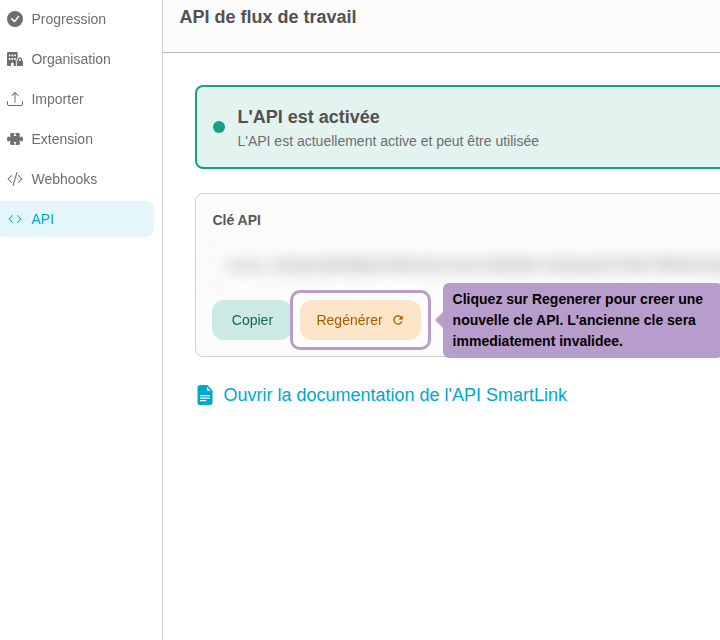The height and width of the screenshot is (640, 720).
Task: Click the "L'API est activée" heading
Action: (308, 117)
